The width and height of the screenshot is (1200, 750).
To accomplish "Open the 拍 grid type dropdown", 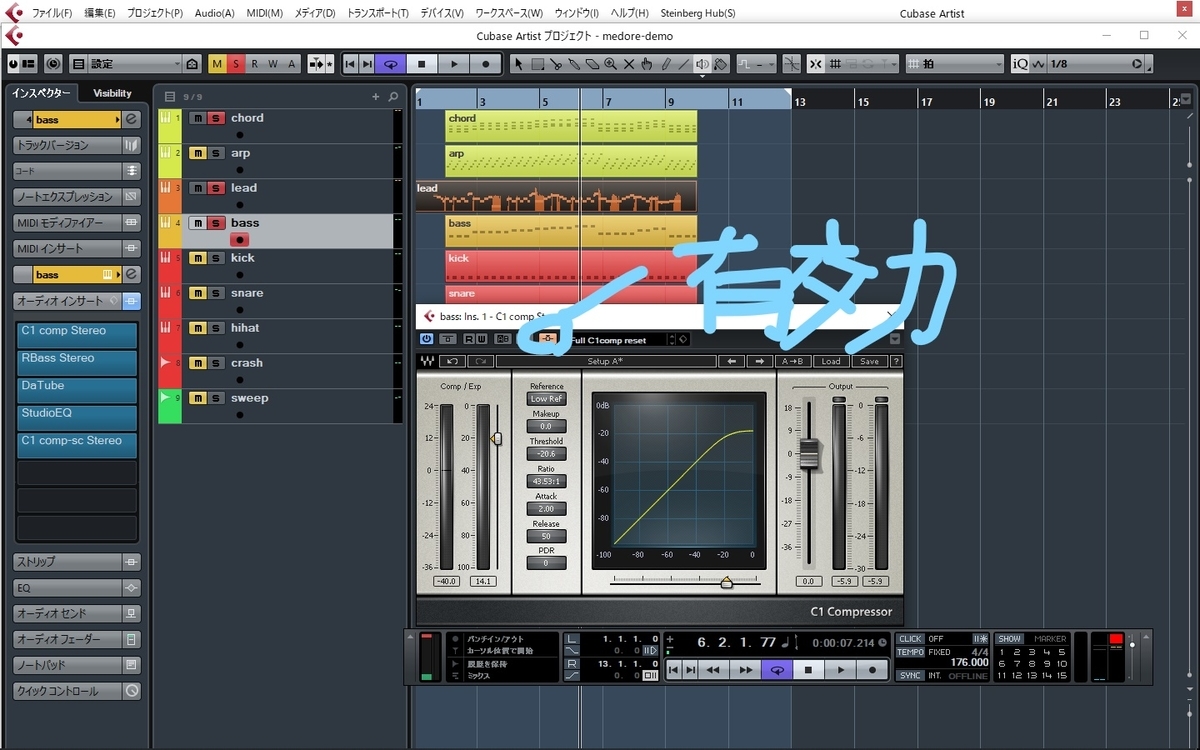I will click(954, 64).
